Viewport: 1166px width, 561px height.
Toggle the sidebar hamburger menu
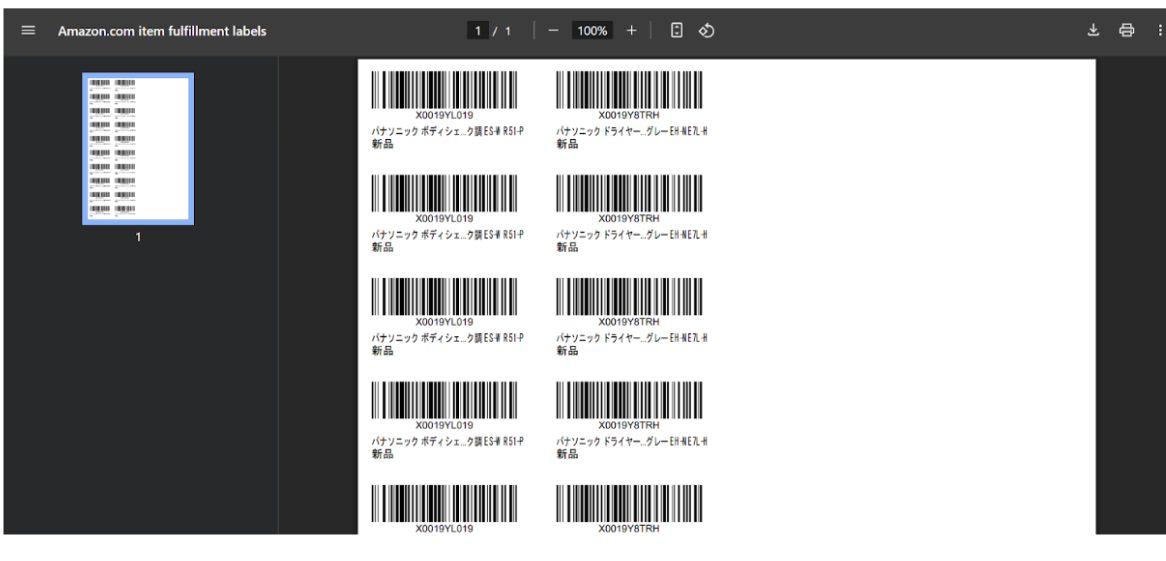pyautogui.click(x=28, y=31)
